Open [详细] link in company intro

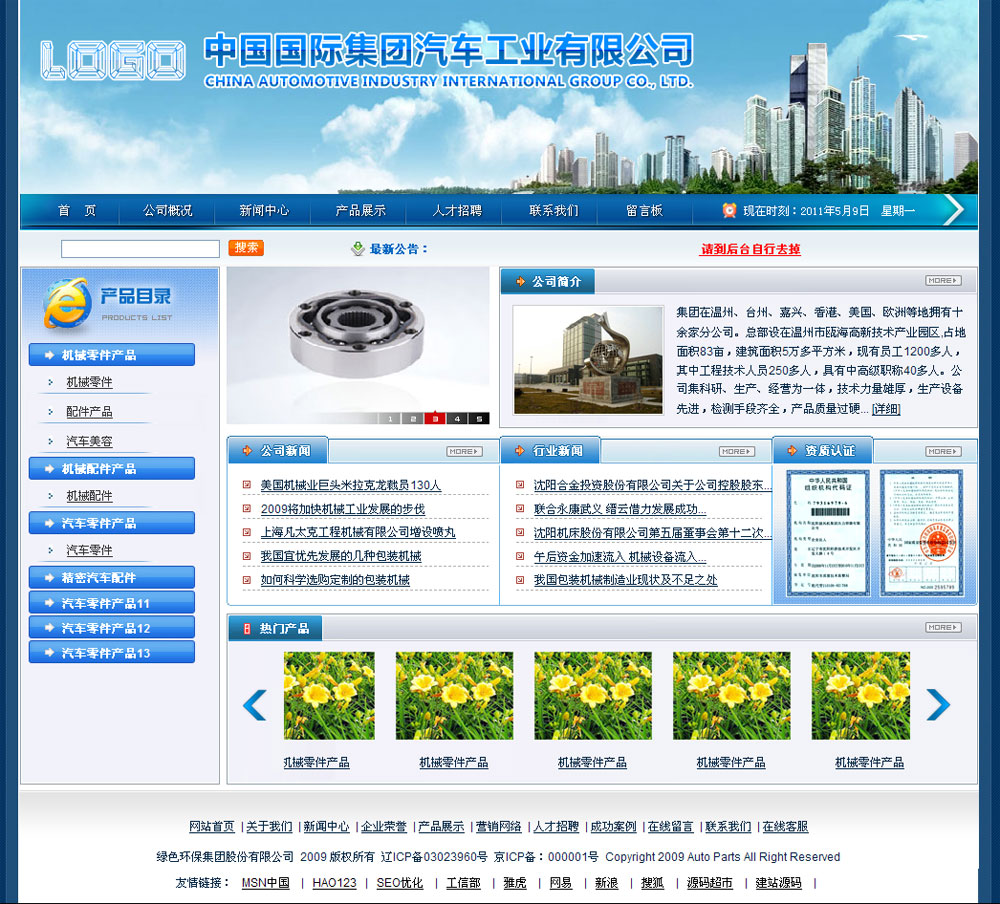point(886,409)
